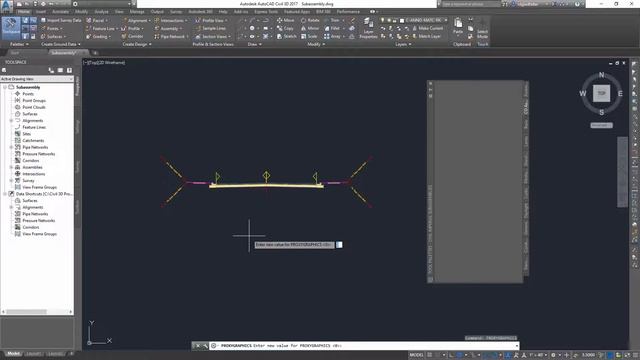Screen dimensions: 640x360
Task: Expand the Survey tree node
Action: tap(11, 180)
